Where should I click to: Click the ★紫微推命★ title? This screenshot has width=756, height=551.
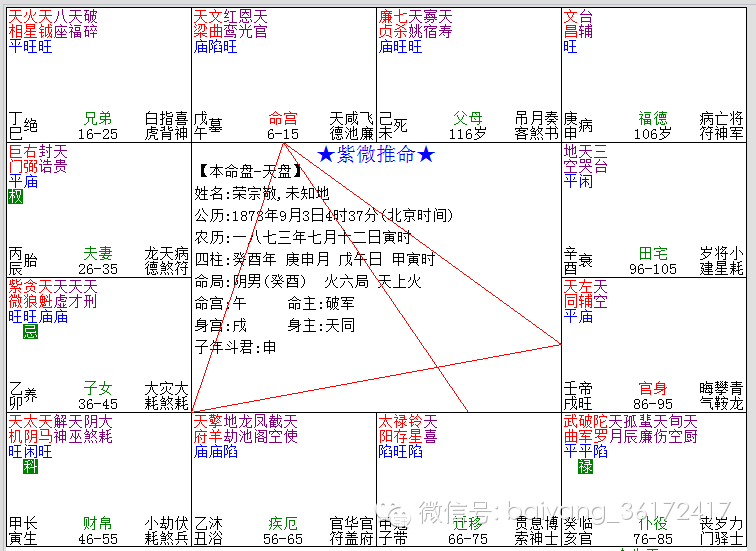coord(376,155)
